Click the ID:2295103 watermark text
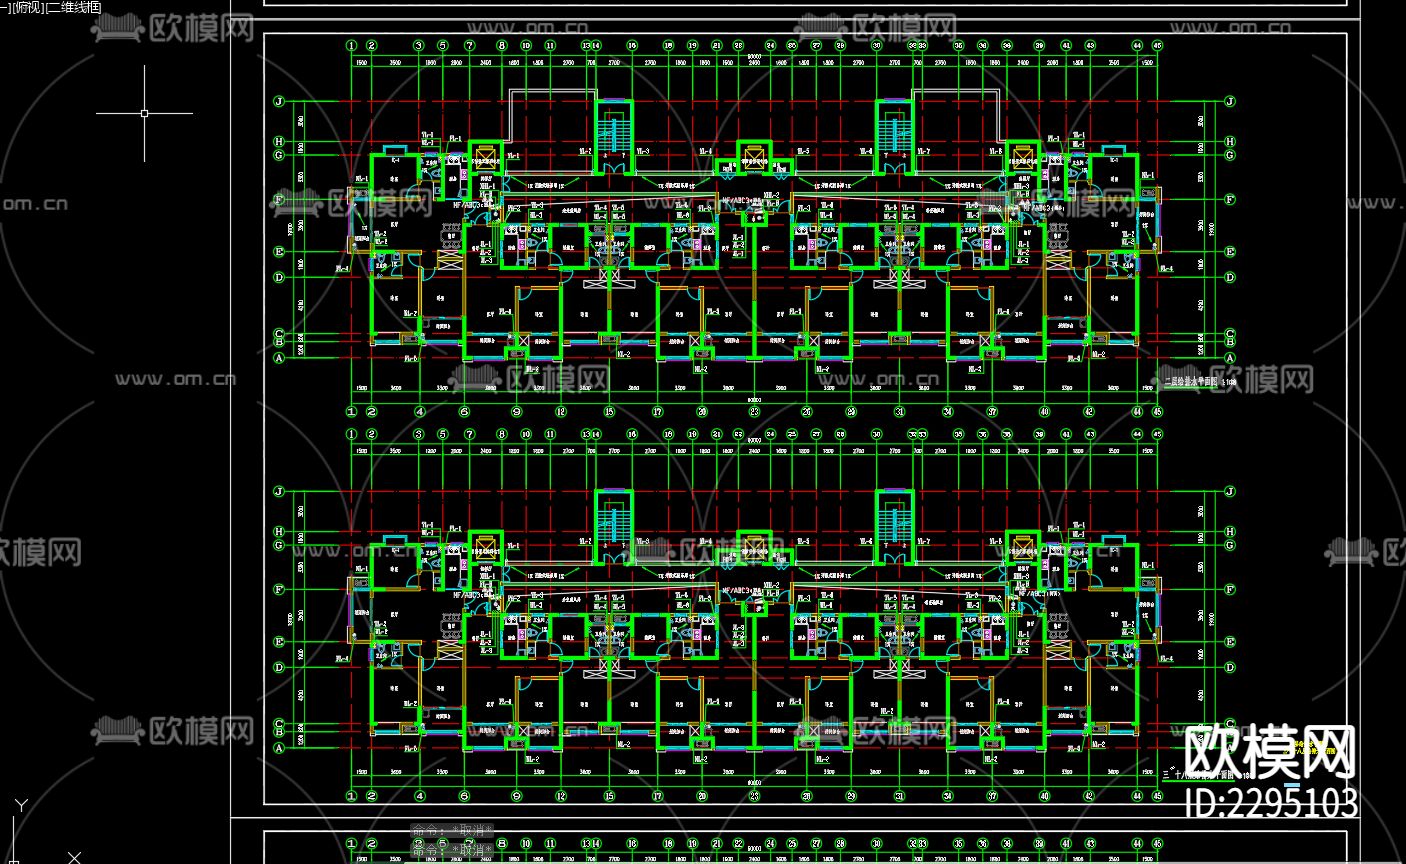This screenshot has width=1406, height=864. [x=1270, y=802]
